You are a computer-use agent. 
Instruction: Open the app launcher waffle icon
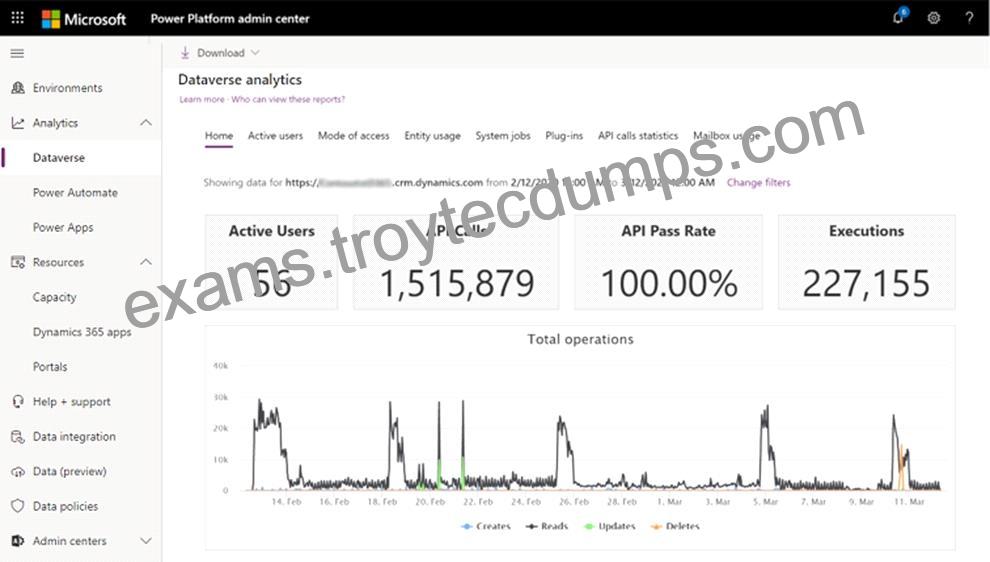18,18
